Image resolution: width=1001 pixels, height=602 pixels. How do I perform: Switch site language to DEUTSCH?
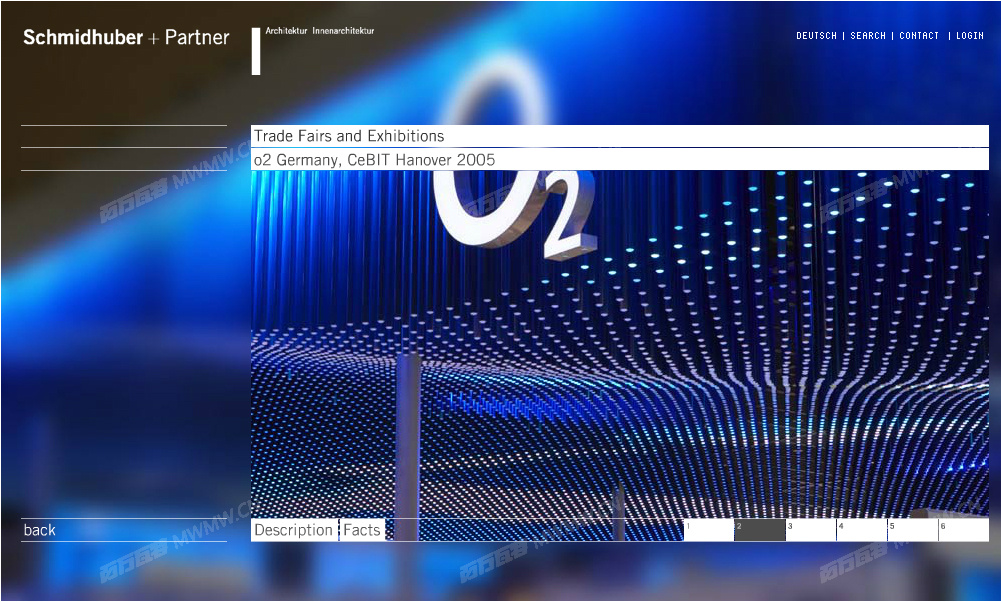tap(816, 36)
